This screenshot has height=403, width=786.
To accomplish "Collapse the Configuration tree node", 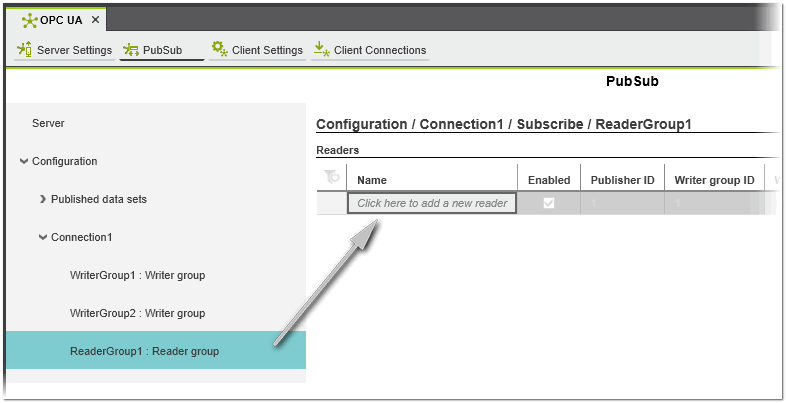I will click(24, 161).
